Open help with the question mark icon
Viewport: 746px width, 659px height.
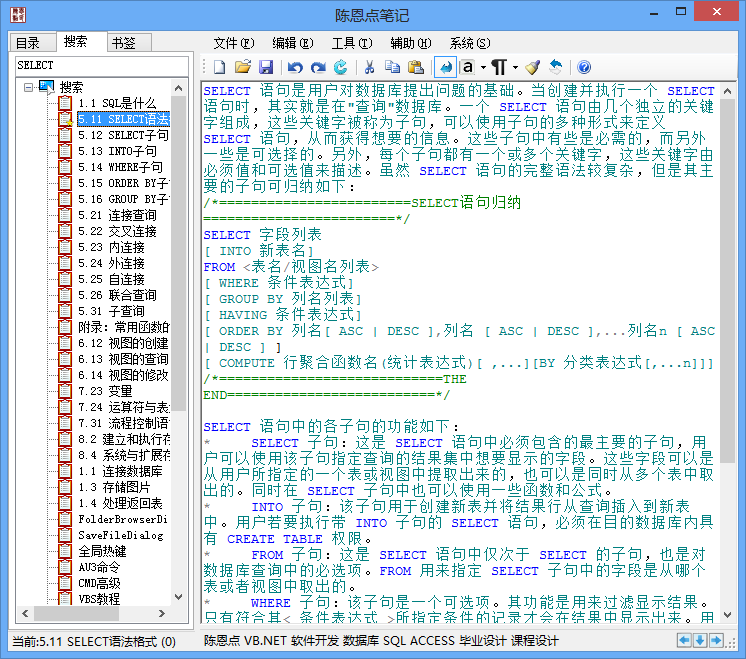[584, 67]
